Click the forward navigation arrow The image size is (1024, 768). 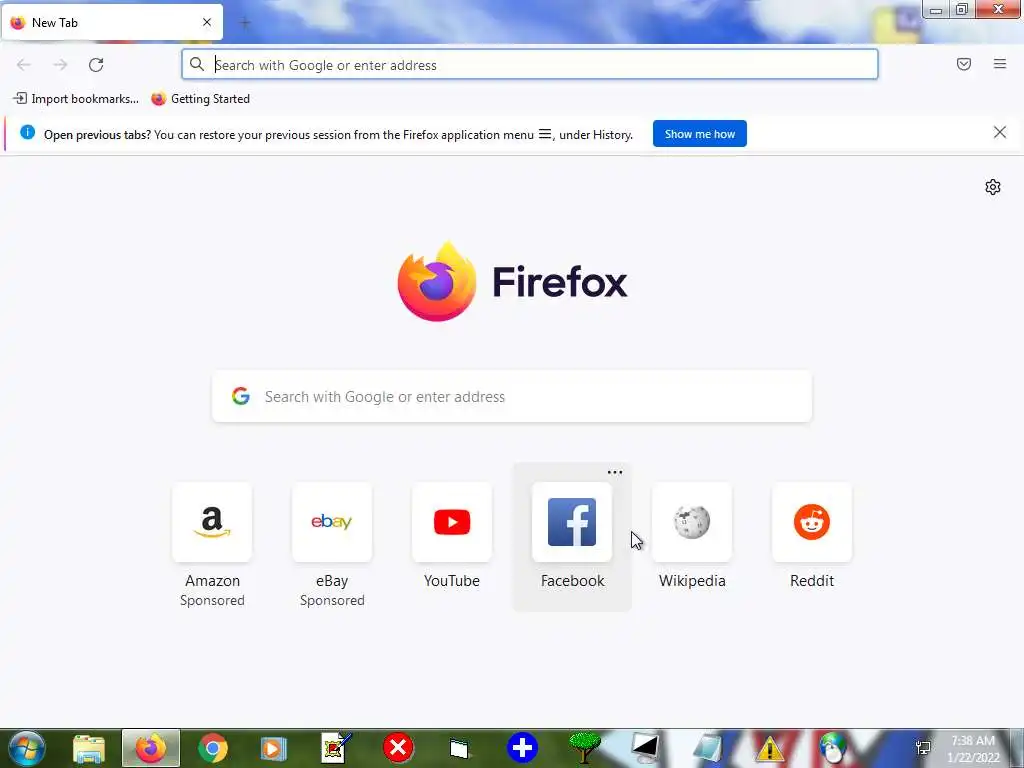60,65
